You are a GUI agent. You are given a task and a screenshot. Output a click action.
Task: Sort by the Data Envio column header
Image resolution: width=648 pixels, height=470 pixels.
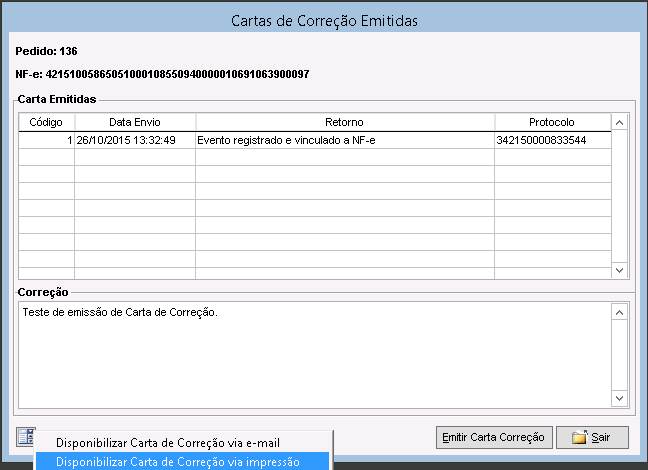coord(135,122)
